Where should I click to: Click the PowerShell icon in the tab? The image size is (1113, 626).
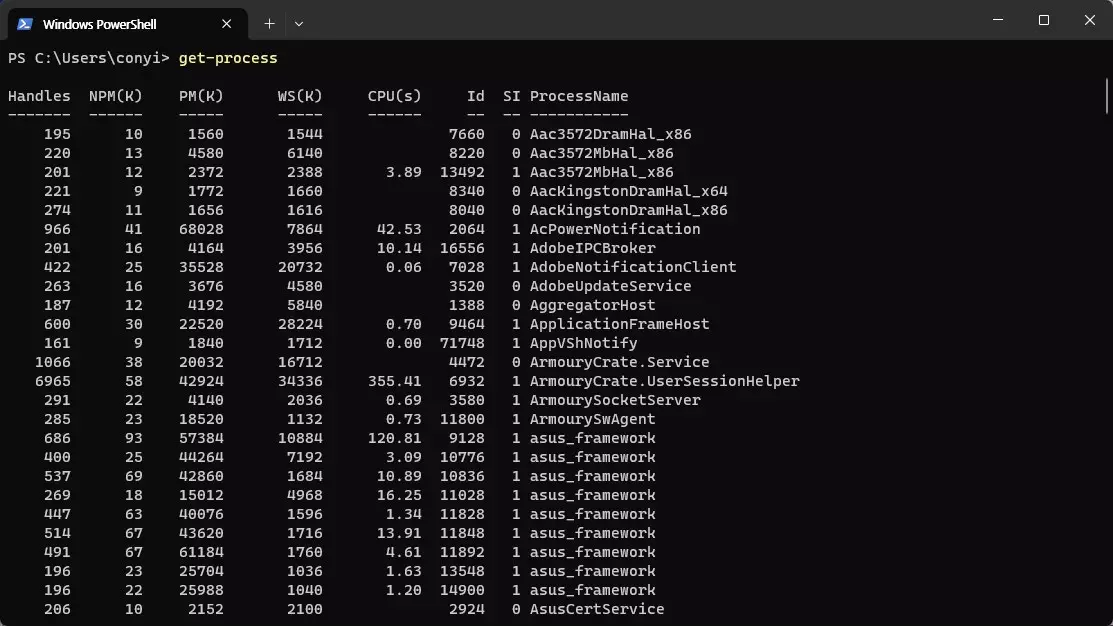[x=25, y=24]
